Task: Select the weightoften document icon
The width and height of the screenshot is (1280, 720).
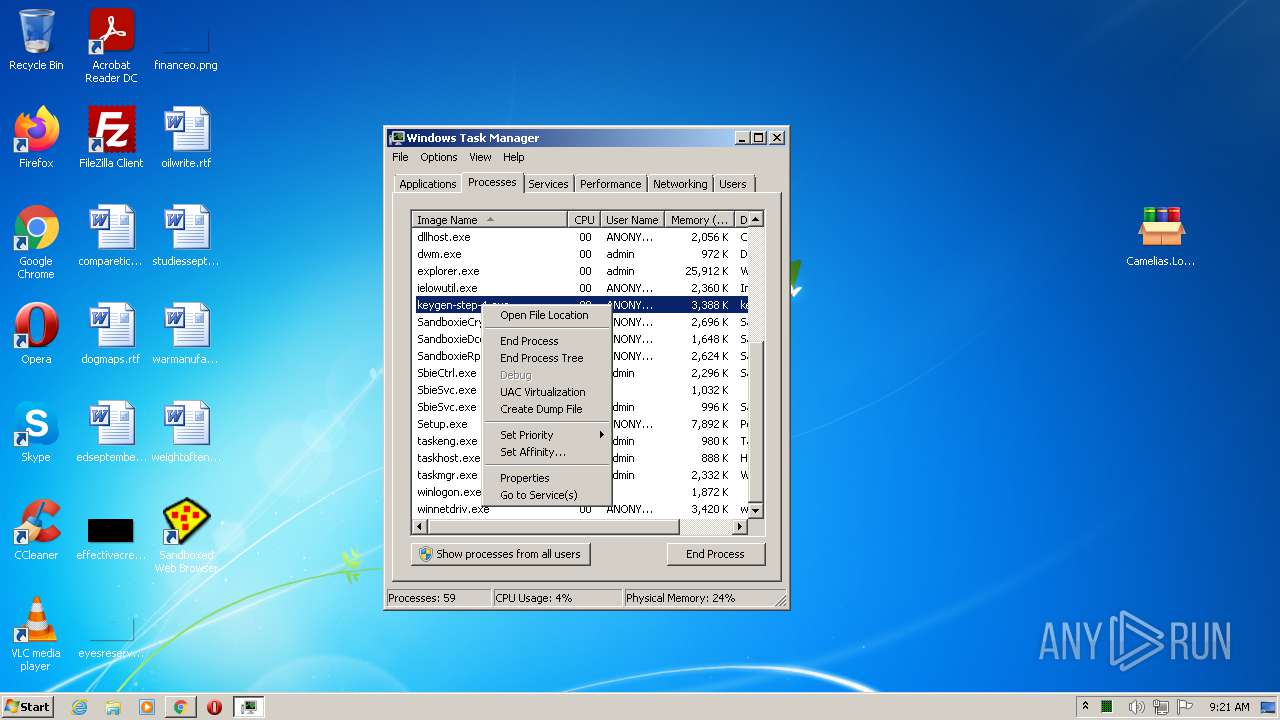Action: 186,432
